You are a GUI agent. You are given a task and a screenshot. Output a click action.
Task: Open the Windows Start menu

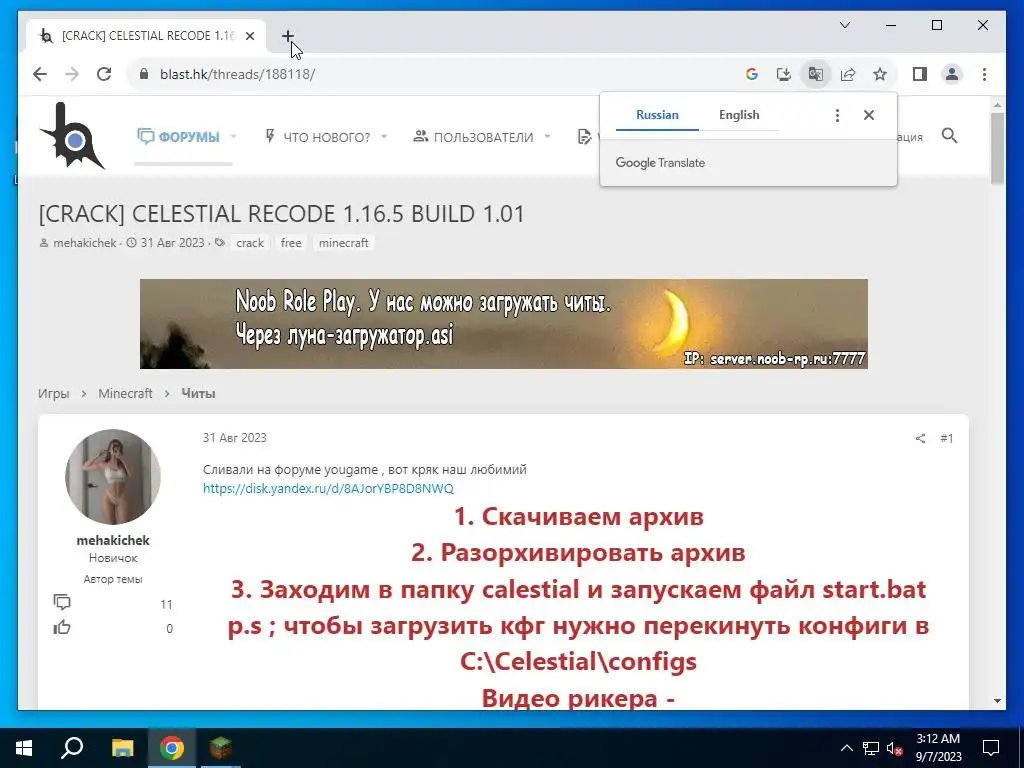tap(24, 748)
